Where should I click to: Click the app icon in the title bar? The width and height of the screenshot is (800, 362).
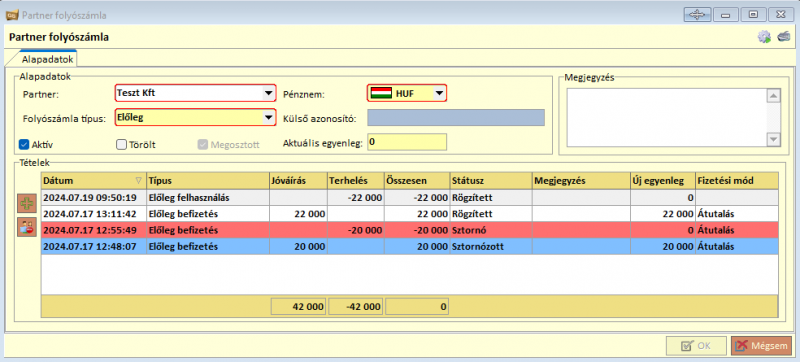[x=12, y=15]
